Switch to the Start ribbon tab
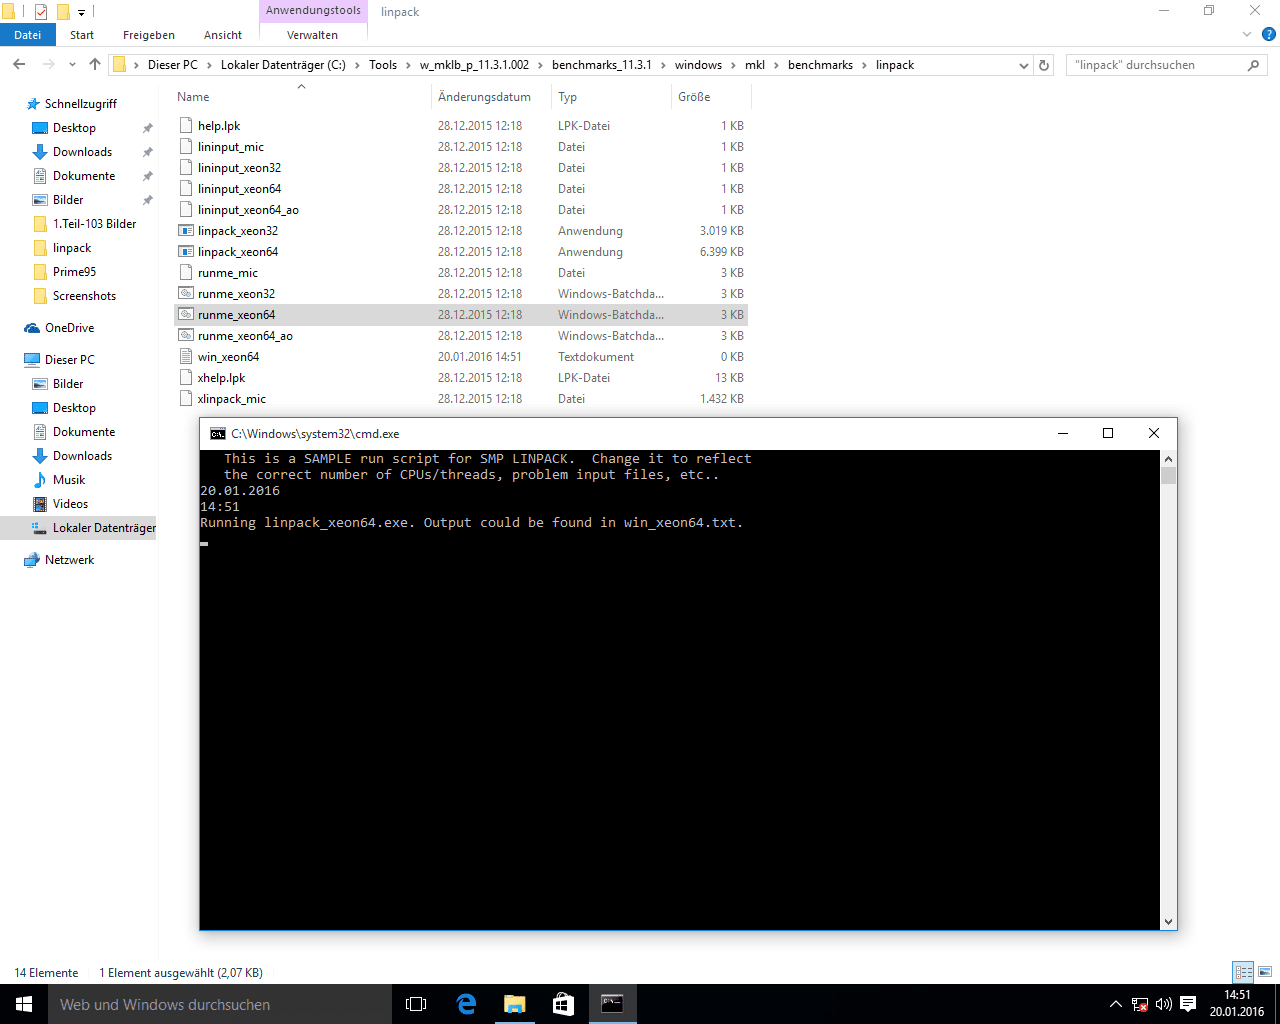 click(x=82, y=35)
